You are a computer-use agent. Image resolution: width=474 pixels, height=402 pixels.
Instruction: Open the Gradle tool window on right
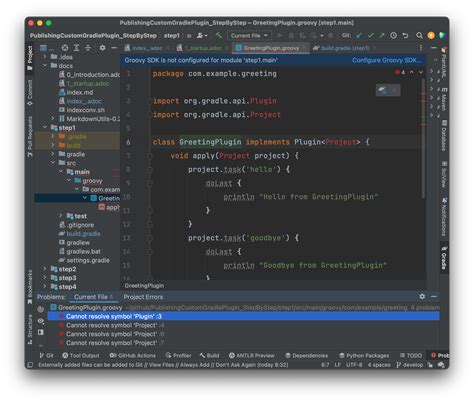pos(444,257)
